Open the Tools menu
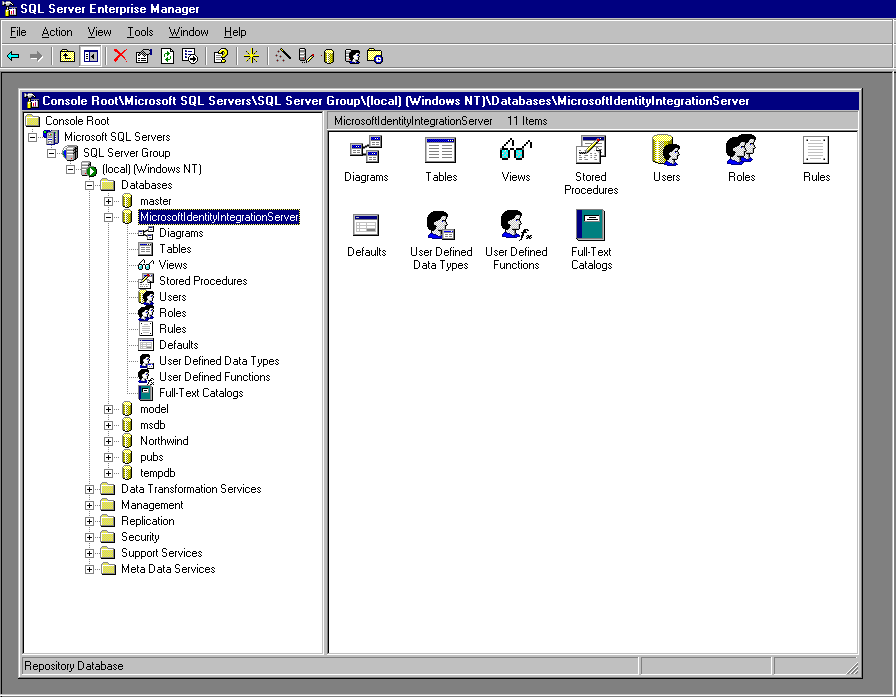 pos(140,32)
